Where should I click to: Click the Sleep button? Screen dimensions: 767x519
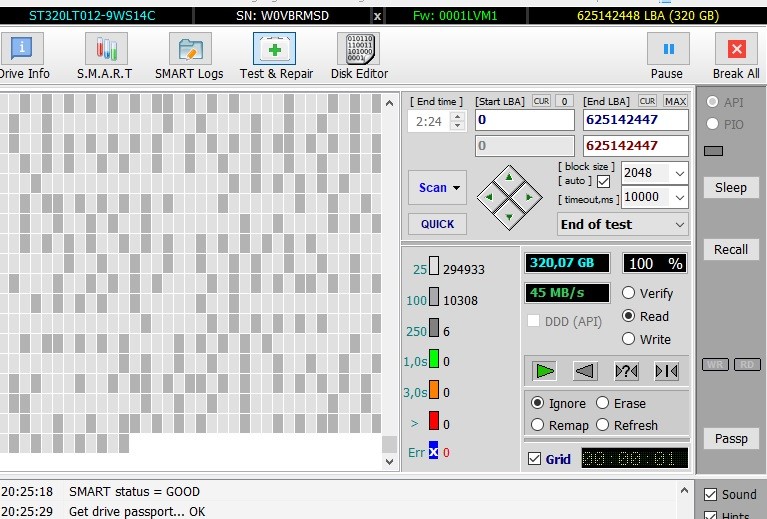click(x=731, y=188)
